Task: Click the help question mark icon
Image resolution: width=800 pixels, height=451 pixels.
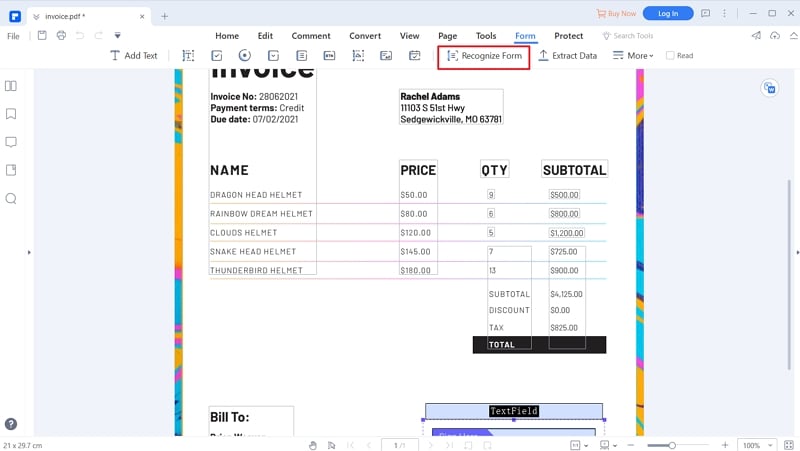Action: click(x=11, y=424)
